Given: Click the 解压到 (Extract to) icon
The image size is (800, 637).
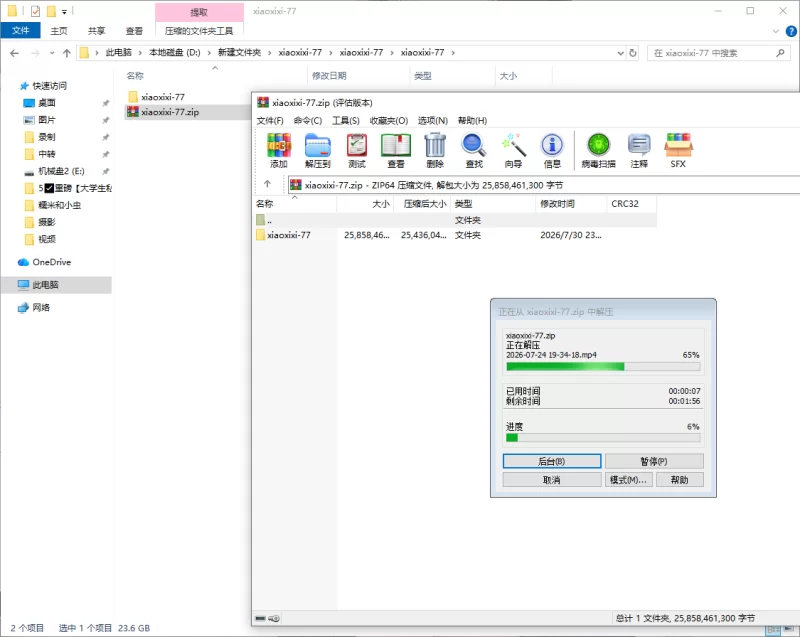Looking at the screenshot, I should coord(318,150).
